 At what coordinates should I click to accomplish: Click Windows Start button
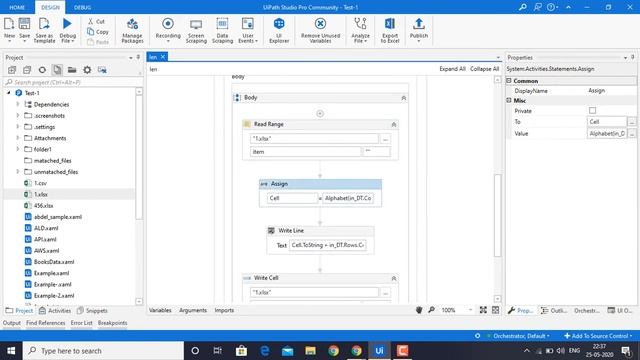(11, 351)
